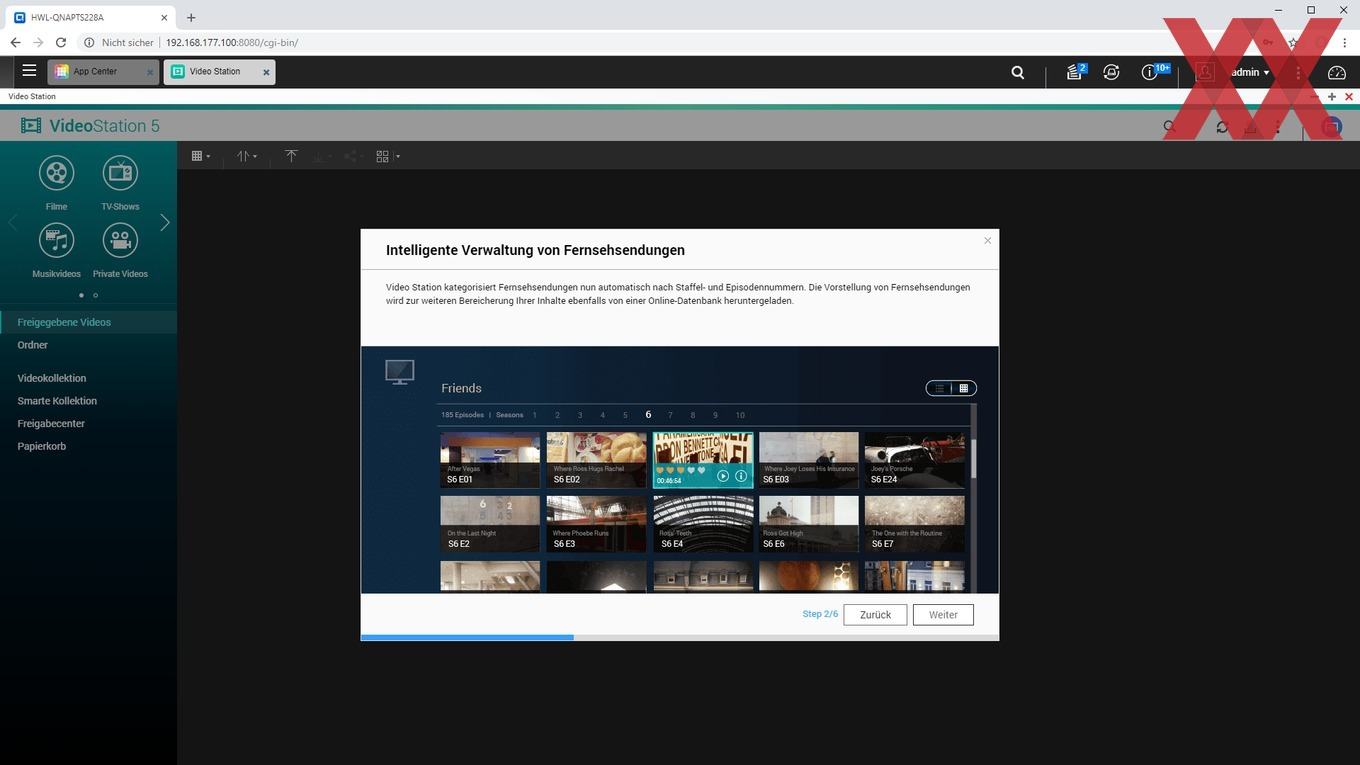Screen dimensions: 1360x765
Task: Open a new browser tab
Action: (x=191, y=17)
